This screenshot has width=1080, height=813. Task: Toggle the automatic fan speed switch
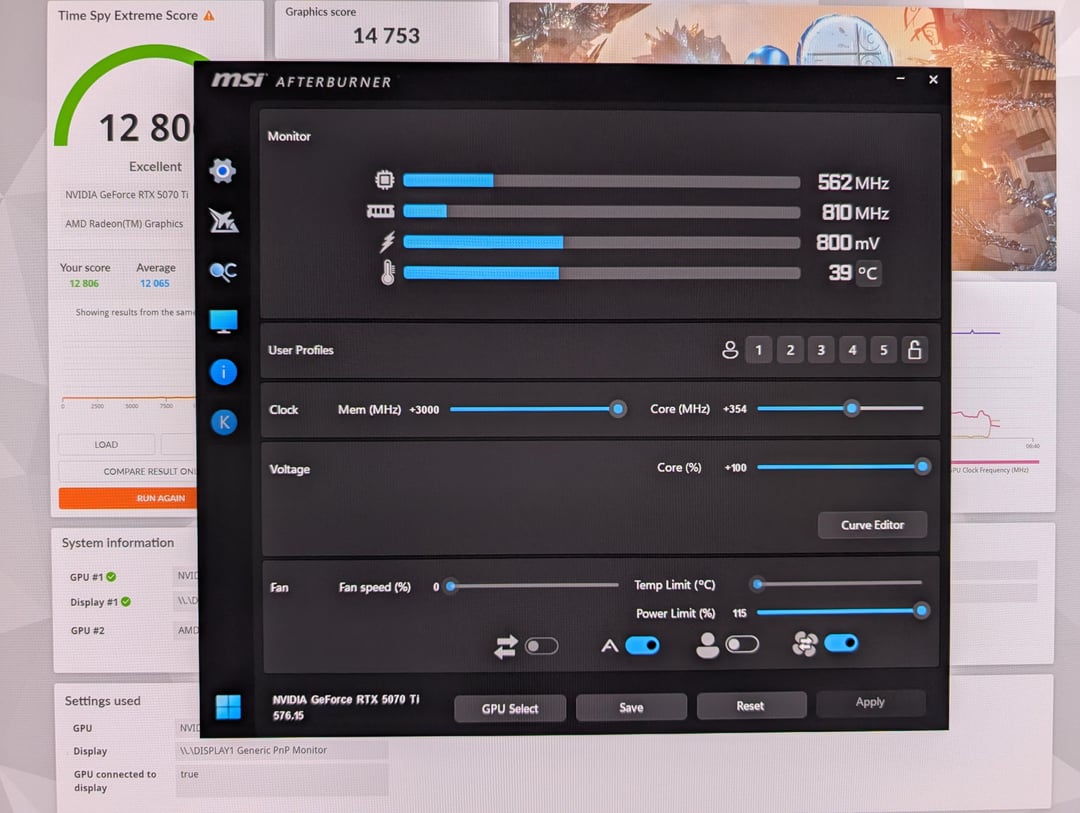(643, 646)
